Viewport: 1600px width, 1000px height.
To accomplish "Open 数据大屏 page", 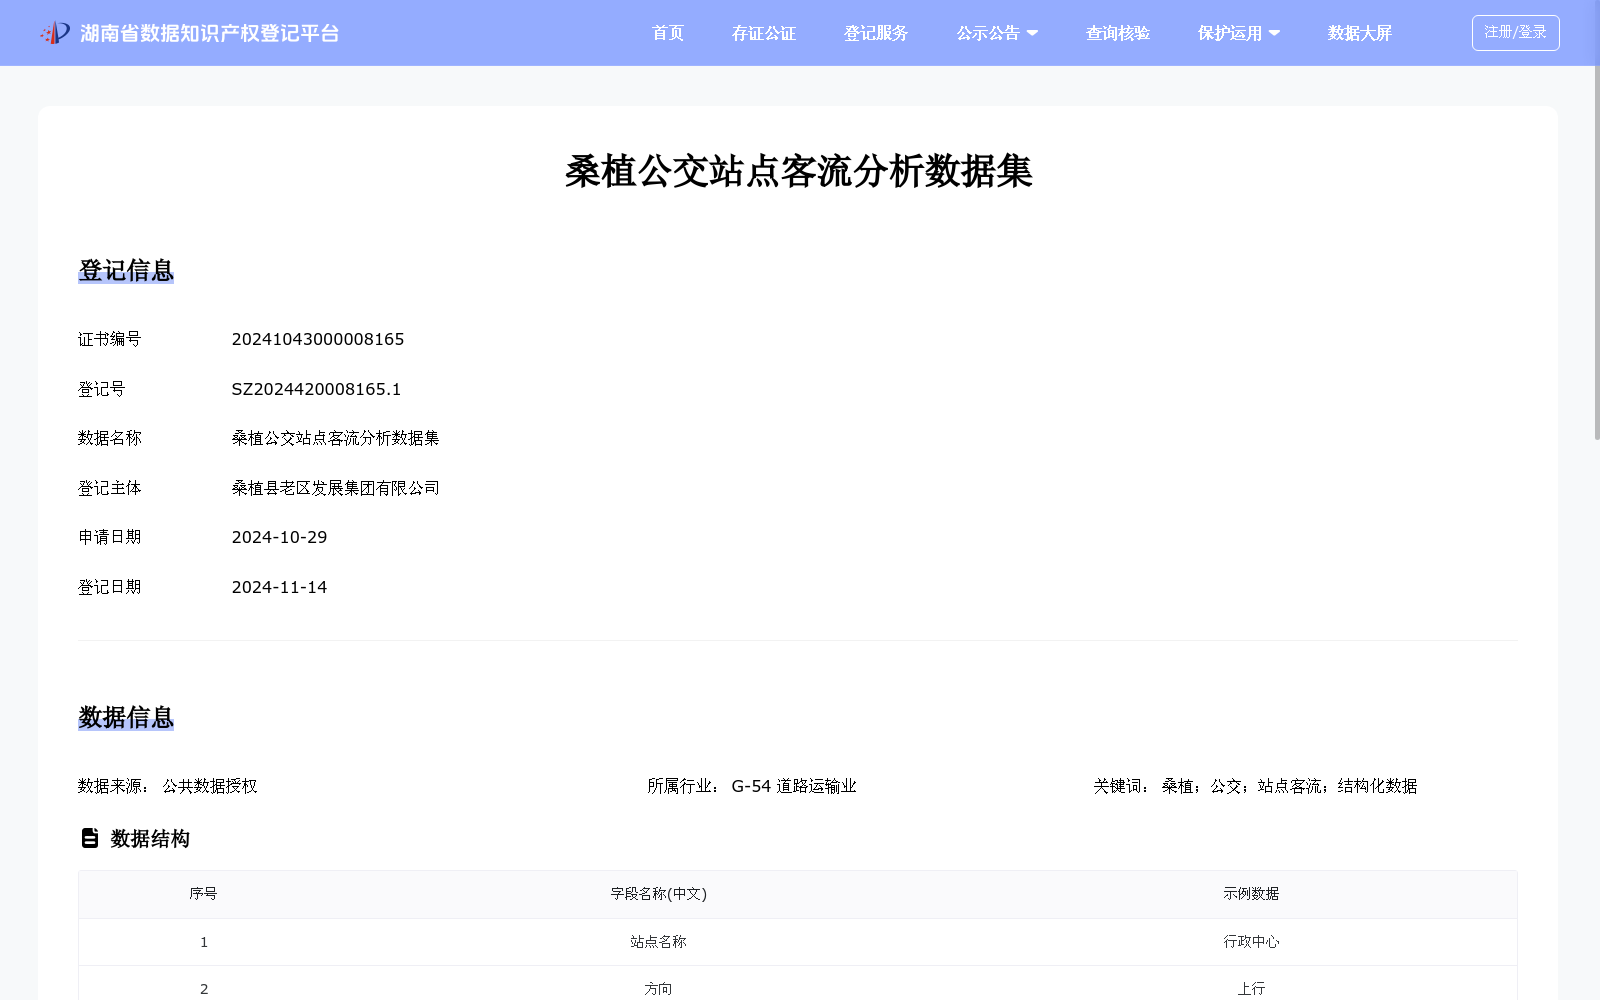I will point(1360,33).
